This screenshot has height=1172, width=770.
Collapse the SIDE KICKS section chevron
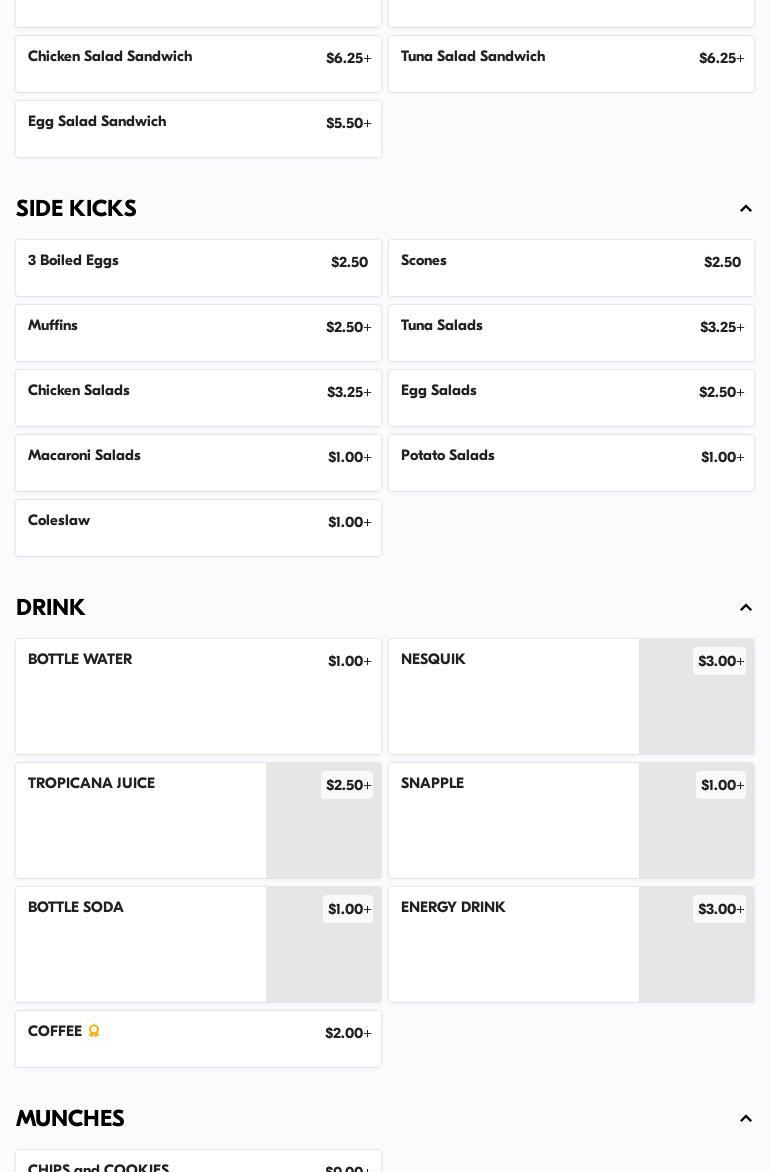[745, 209]
